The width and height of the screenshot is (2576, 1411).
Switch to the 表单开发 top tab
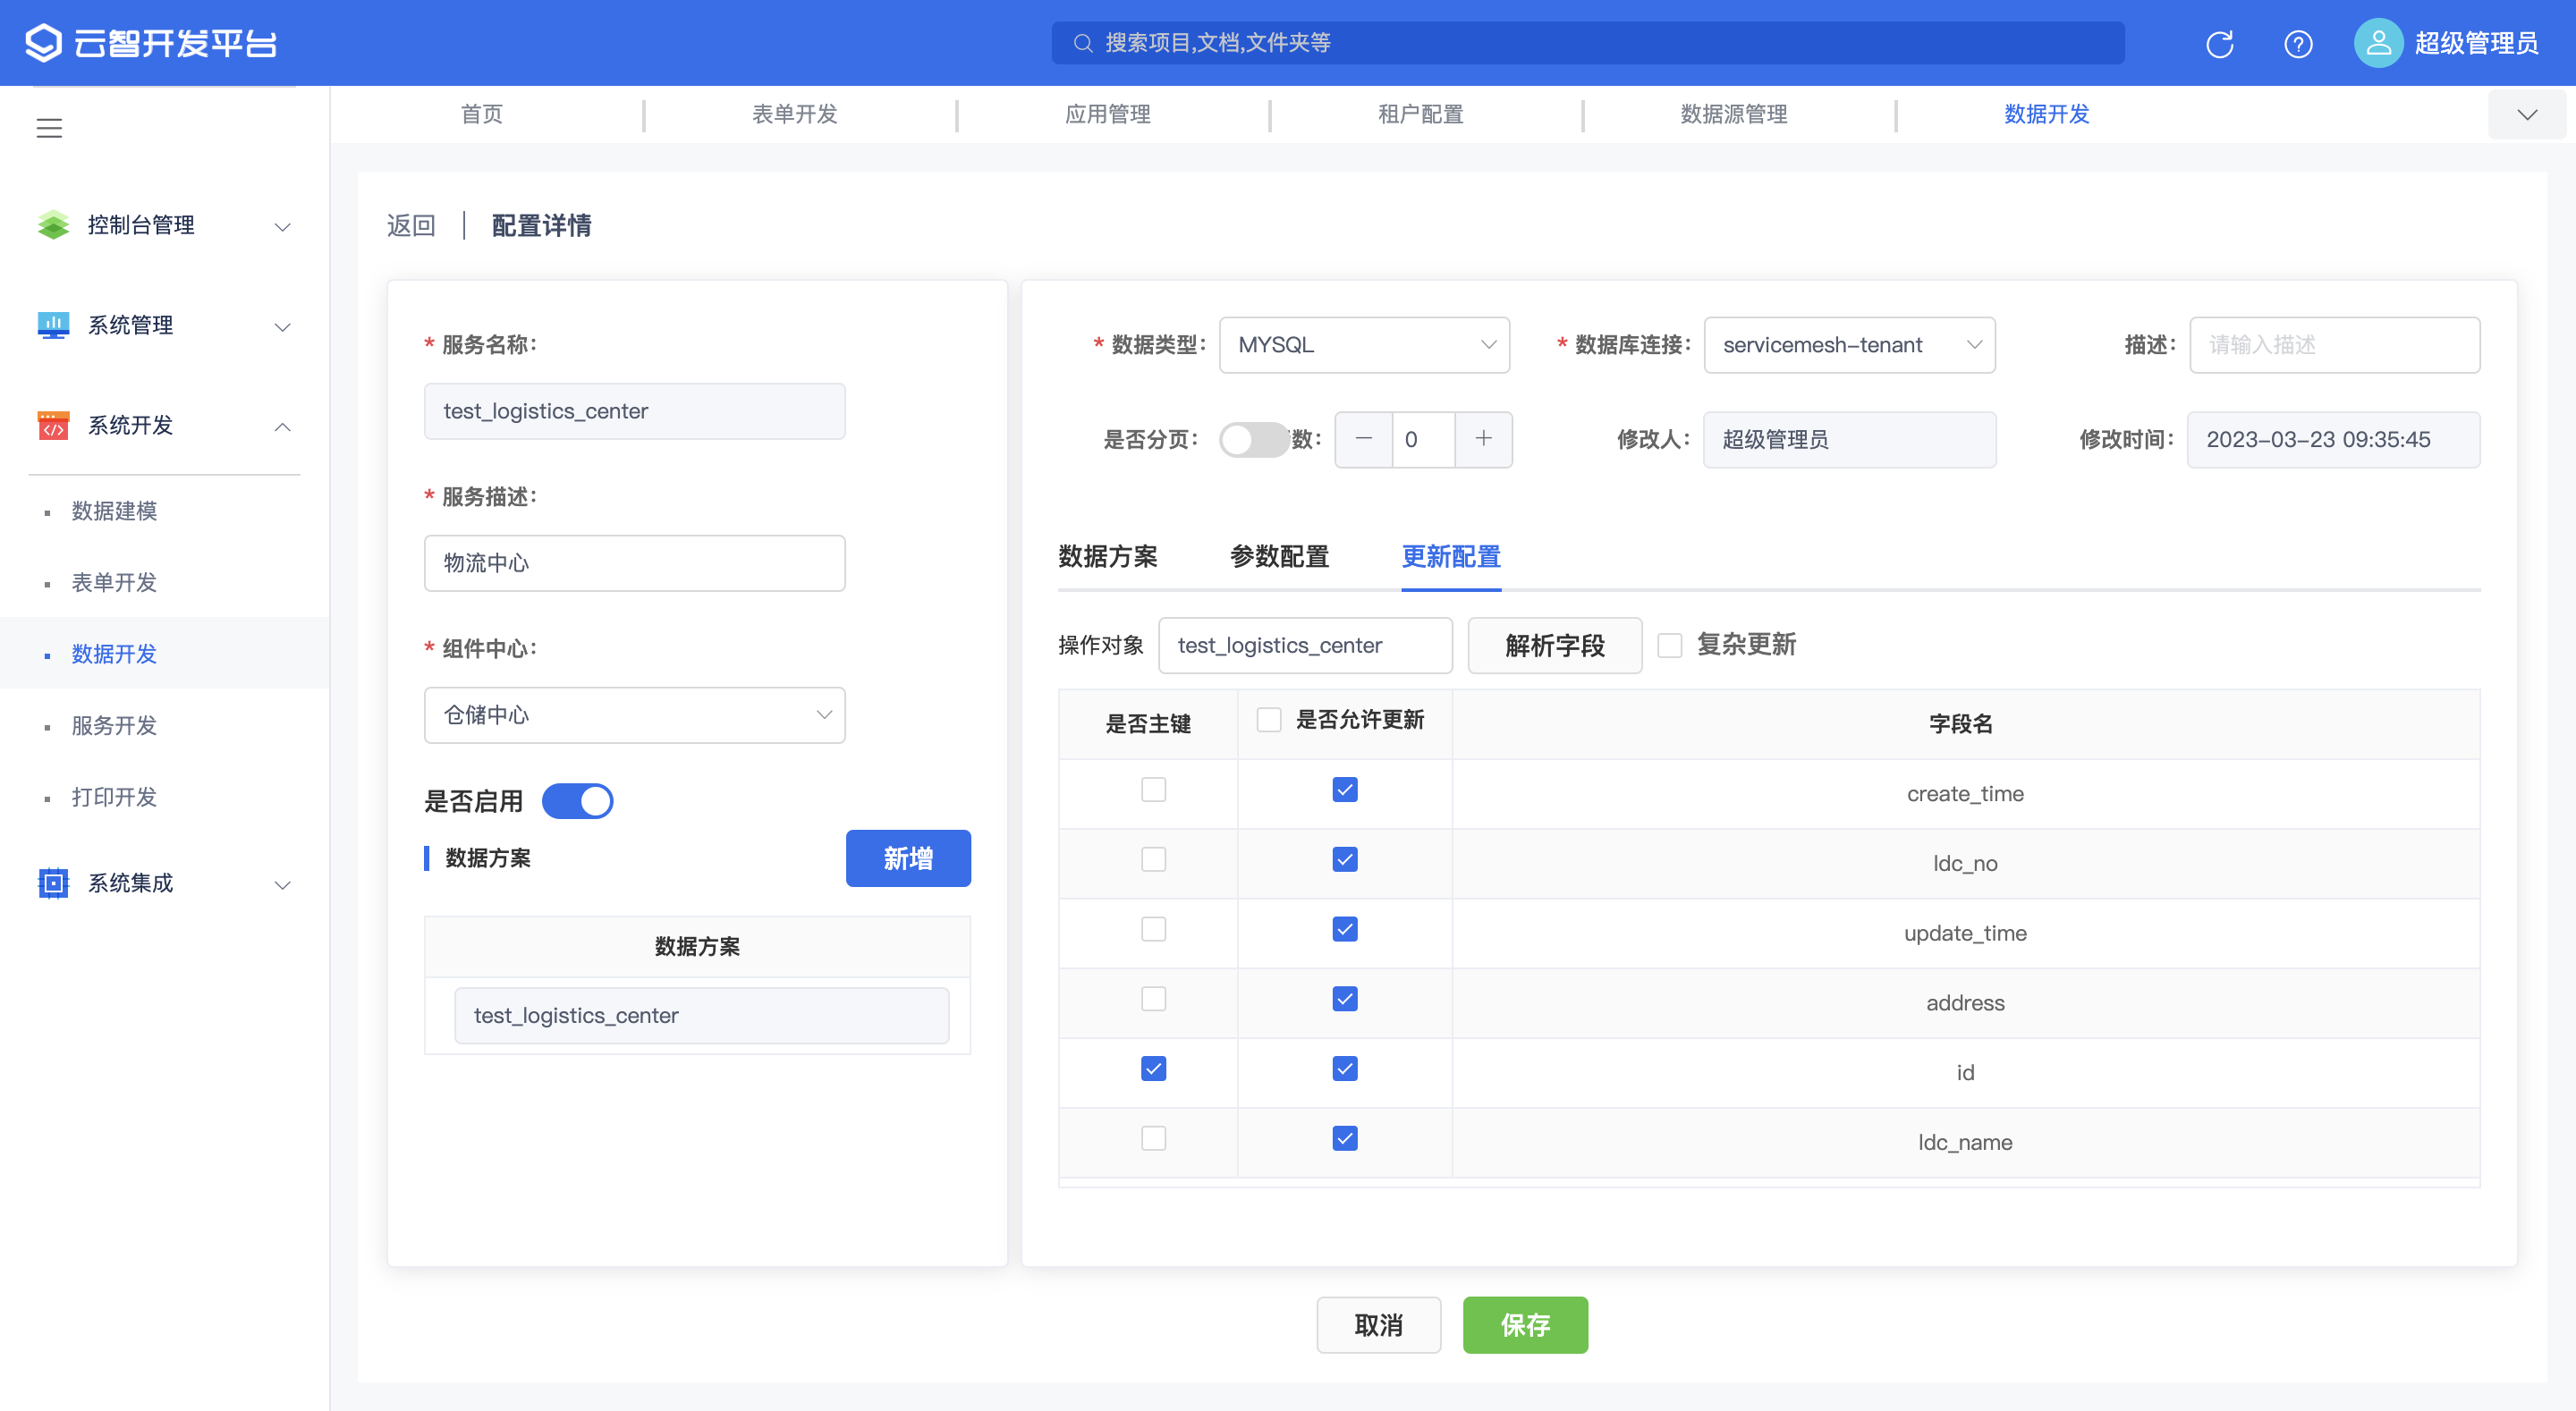coord(794,114)
